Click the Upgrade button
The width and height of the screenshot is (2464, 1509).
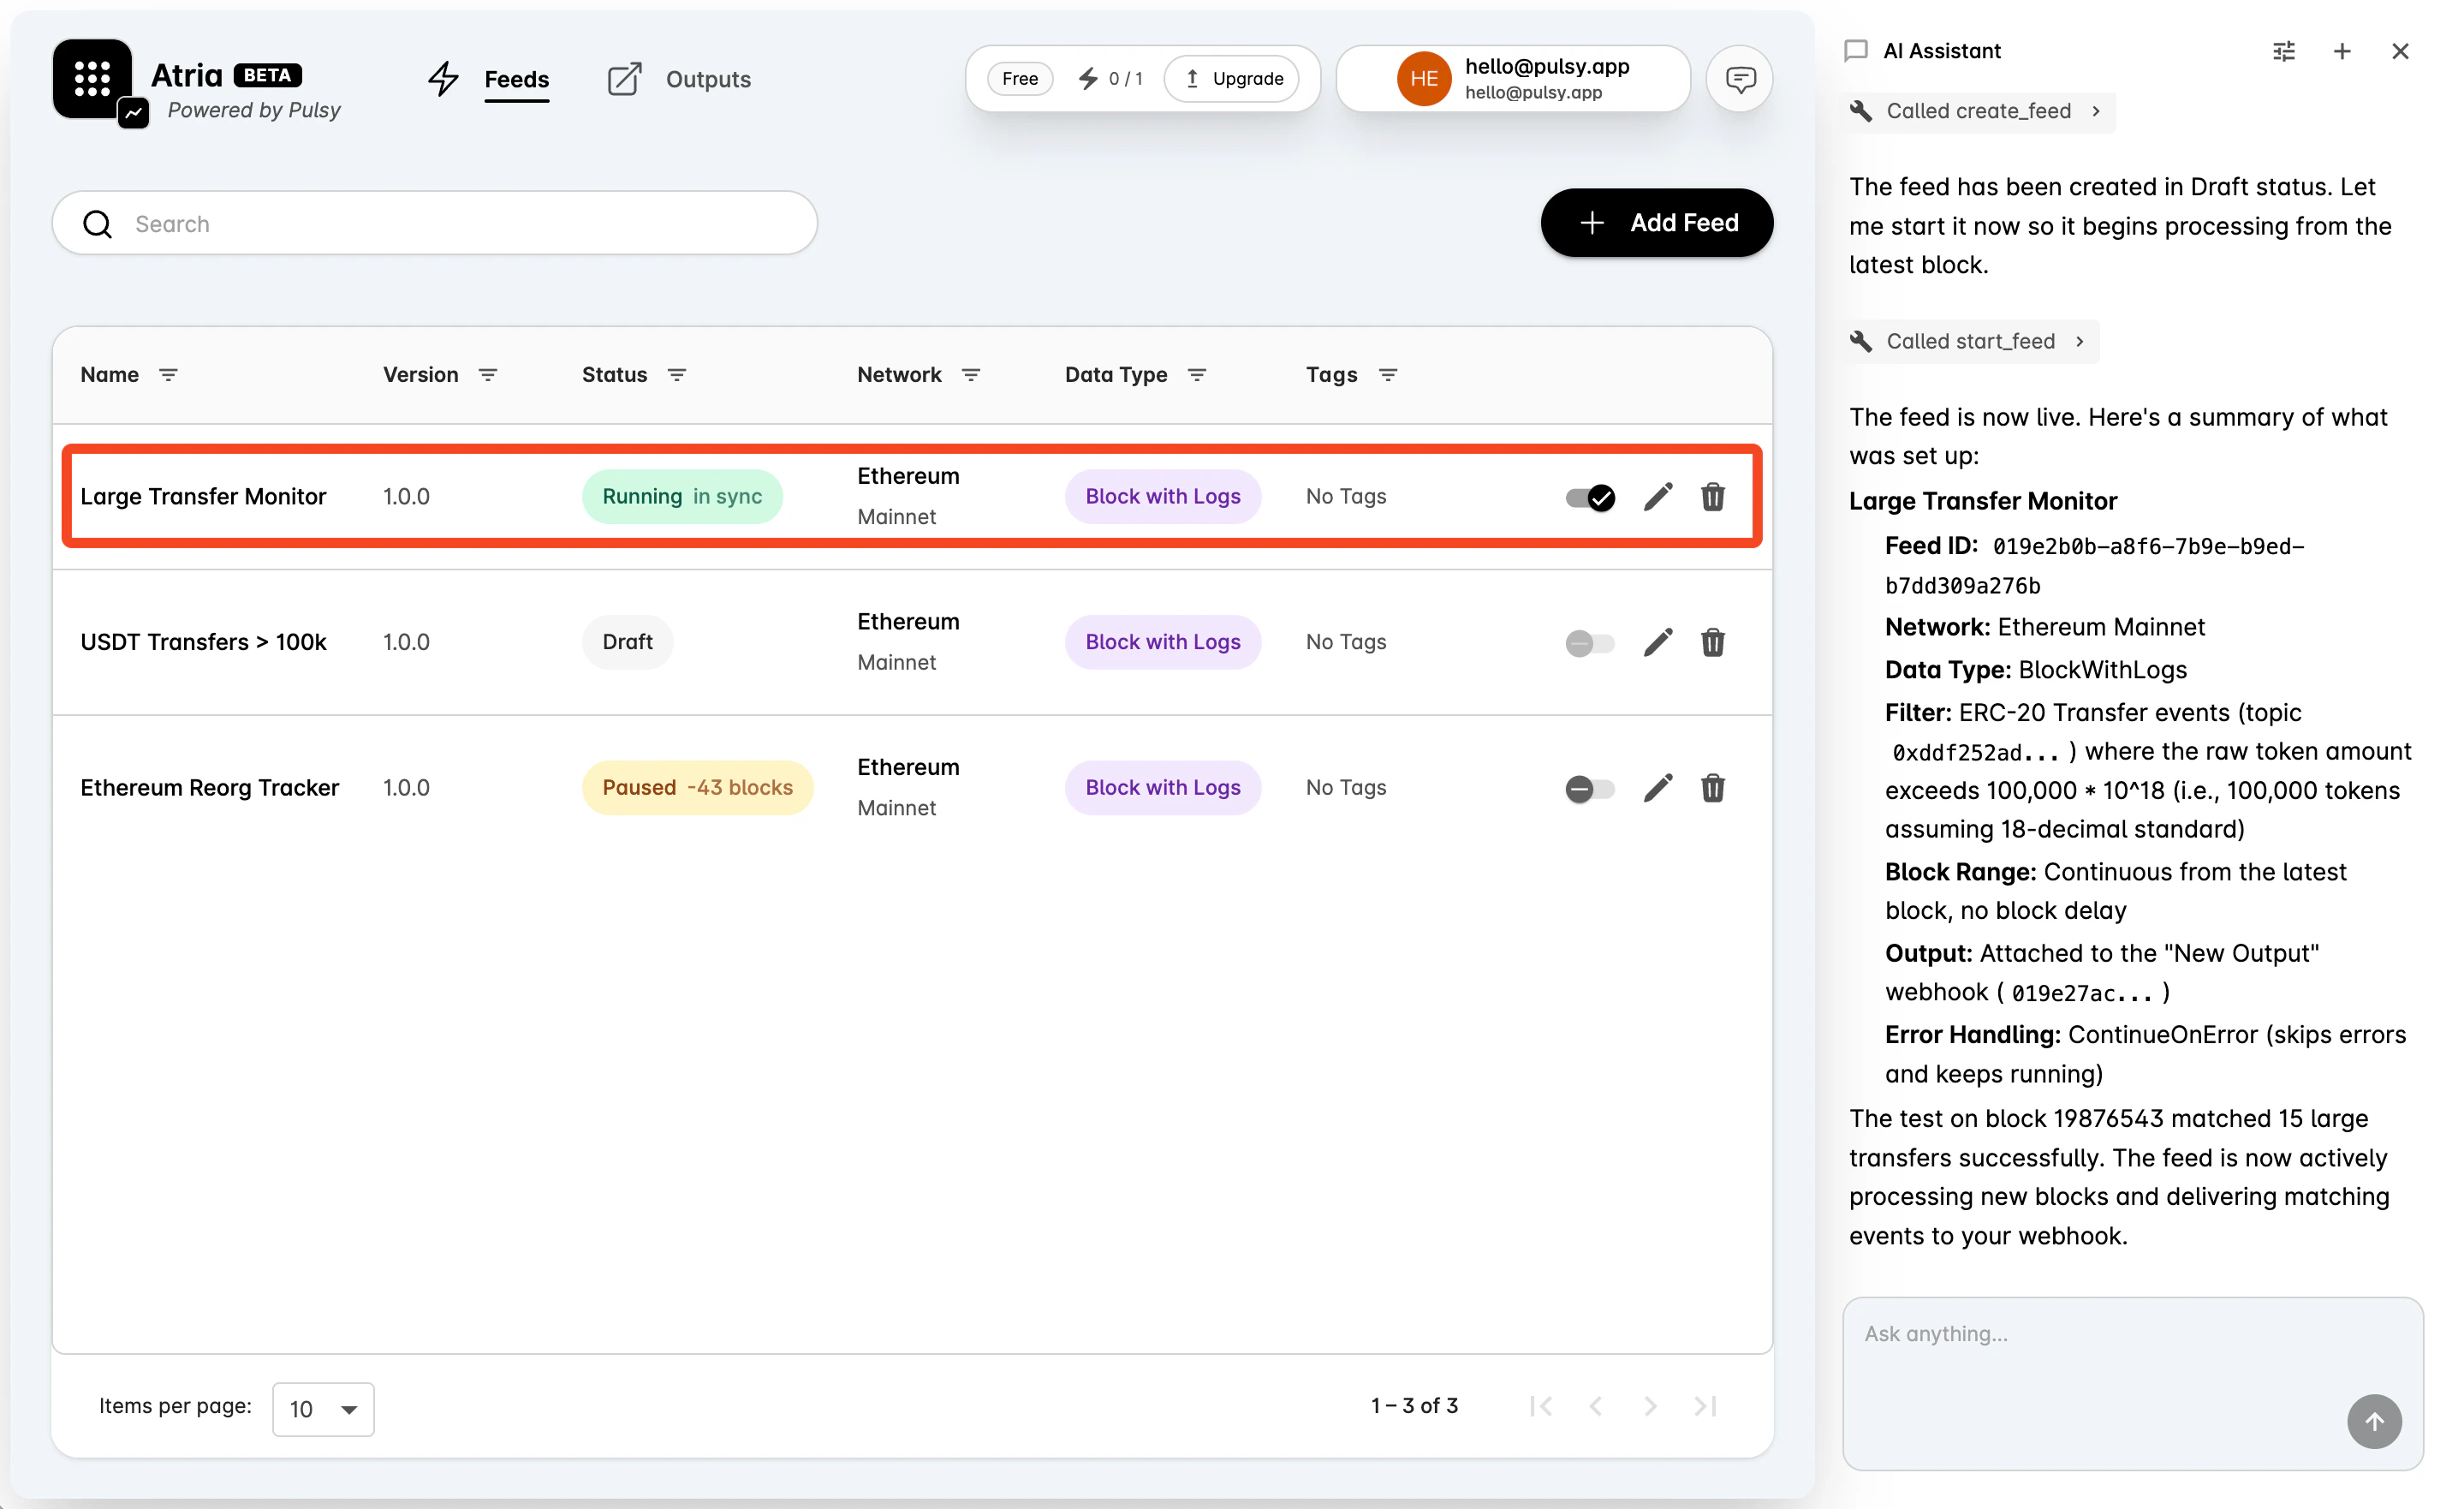1233,79
